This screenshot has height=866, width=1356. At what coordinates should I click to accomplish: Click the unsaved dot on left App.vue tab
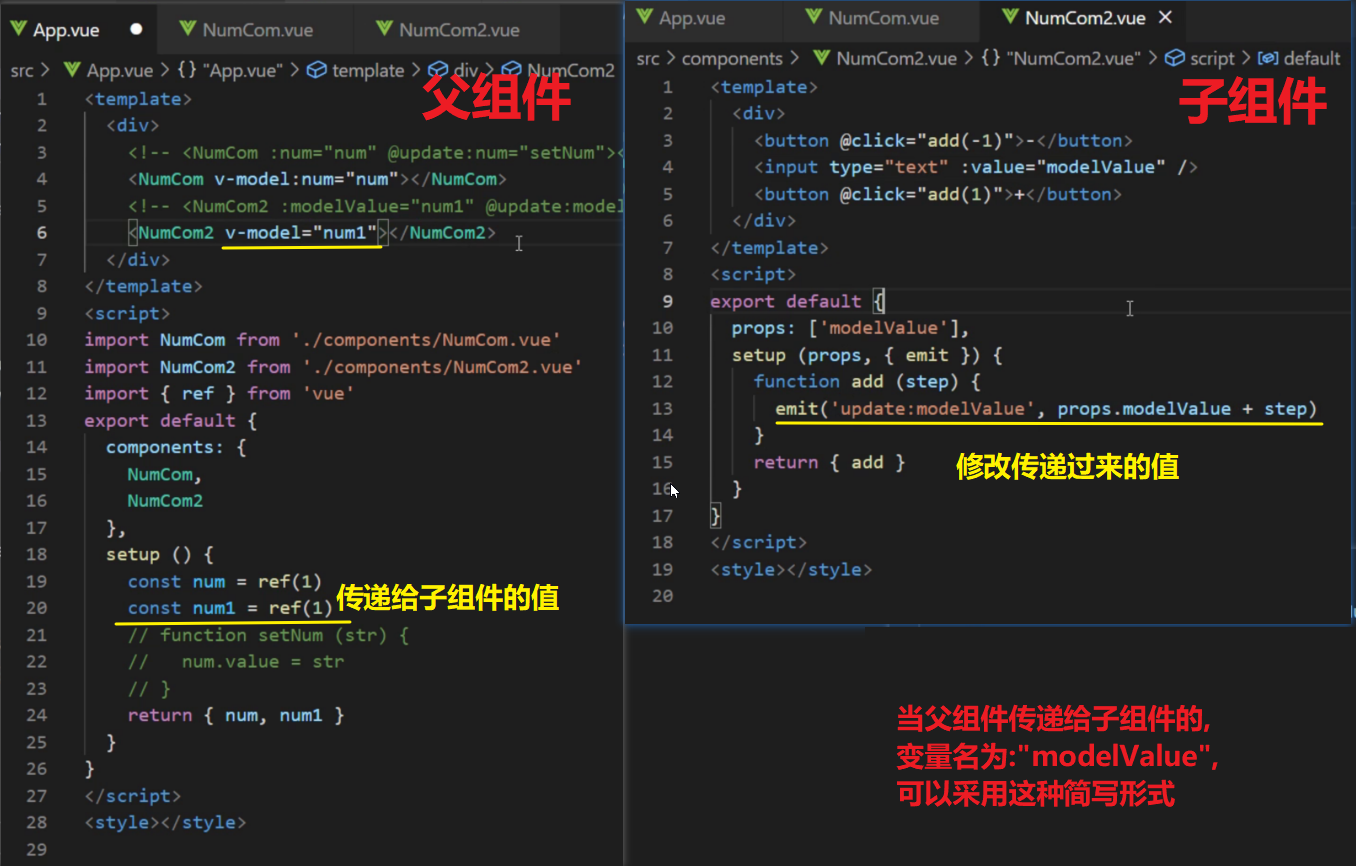click(x=136, y=30)
